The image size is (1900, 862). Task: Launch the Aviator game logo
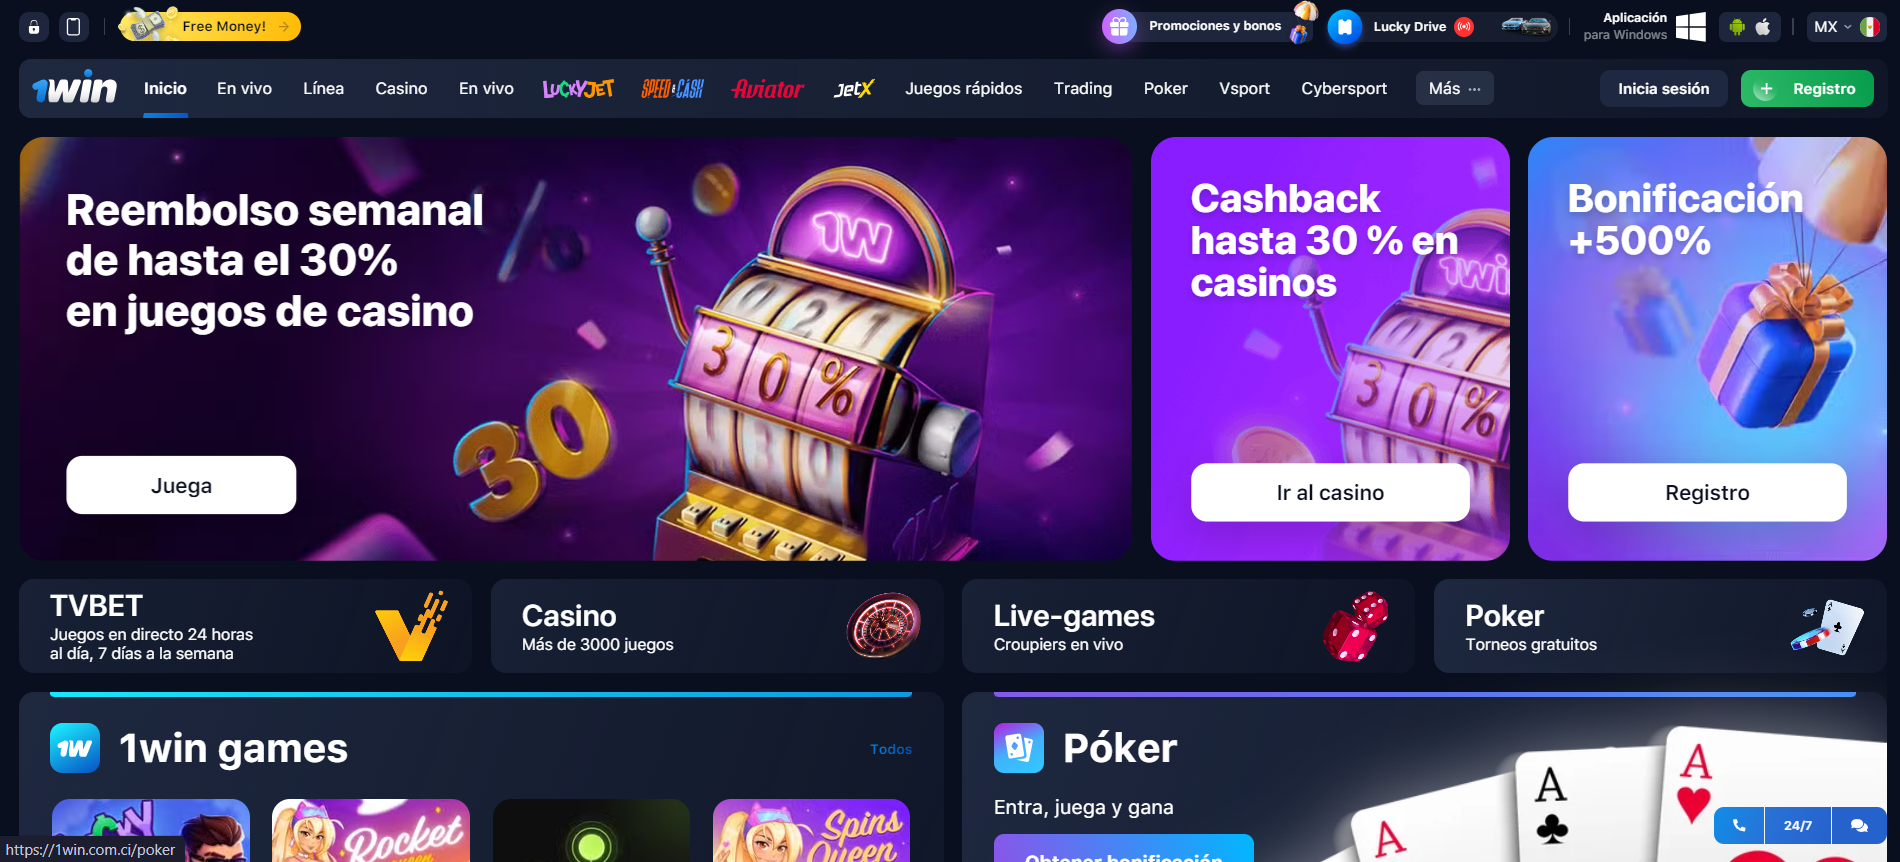(x=767, y=89)
